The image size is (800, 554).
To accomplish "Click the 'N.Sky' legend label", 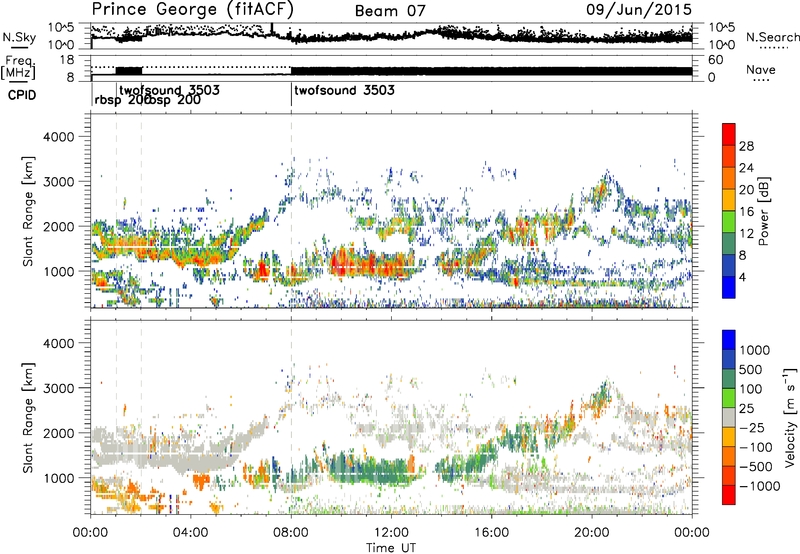I will click(19, 37).
